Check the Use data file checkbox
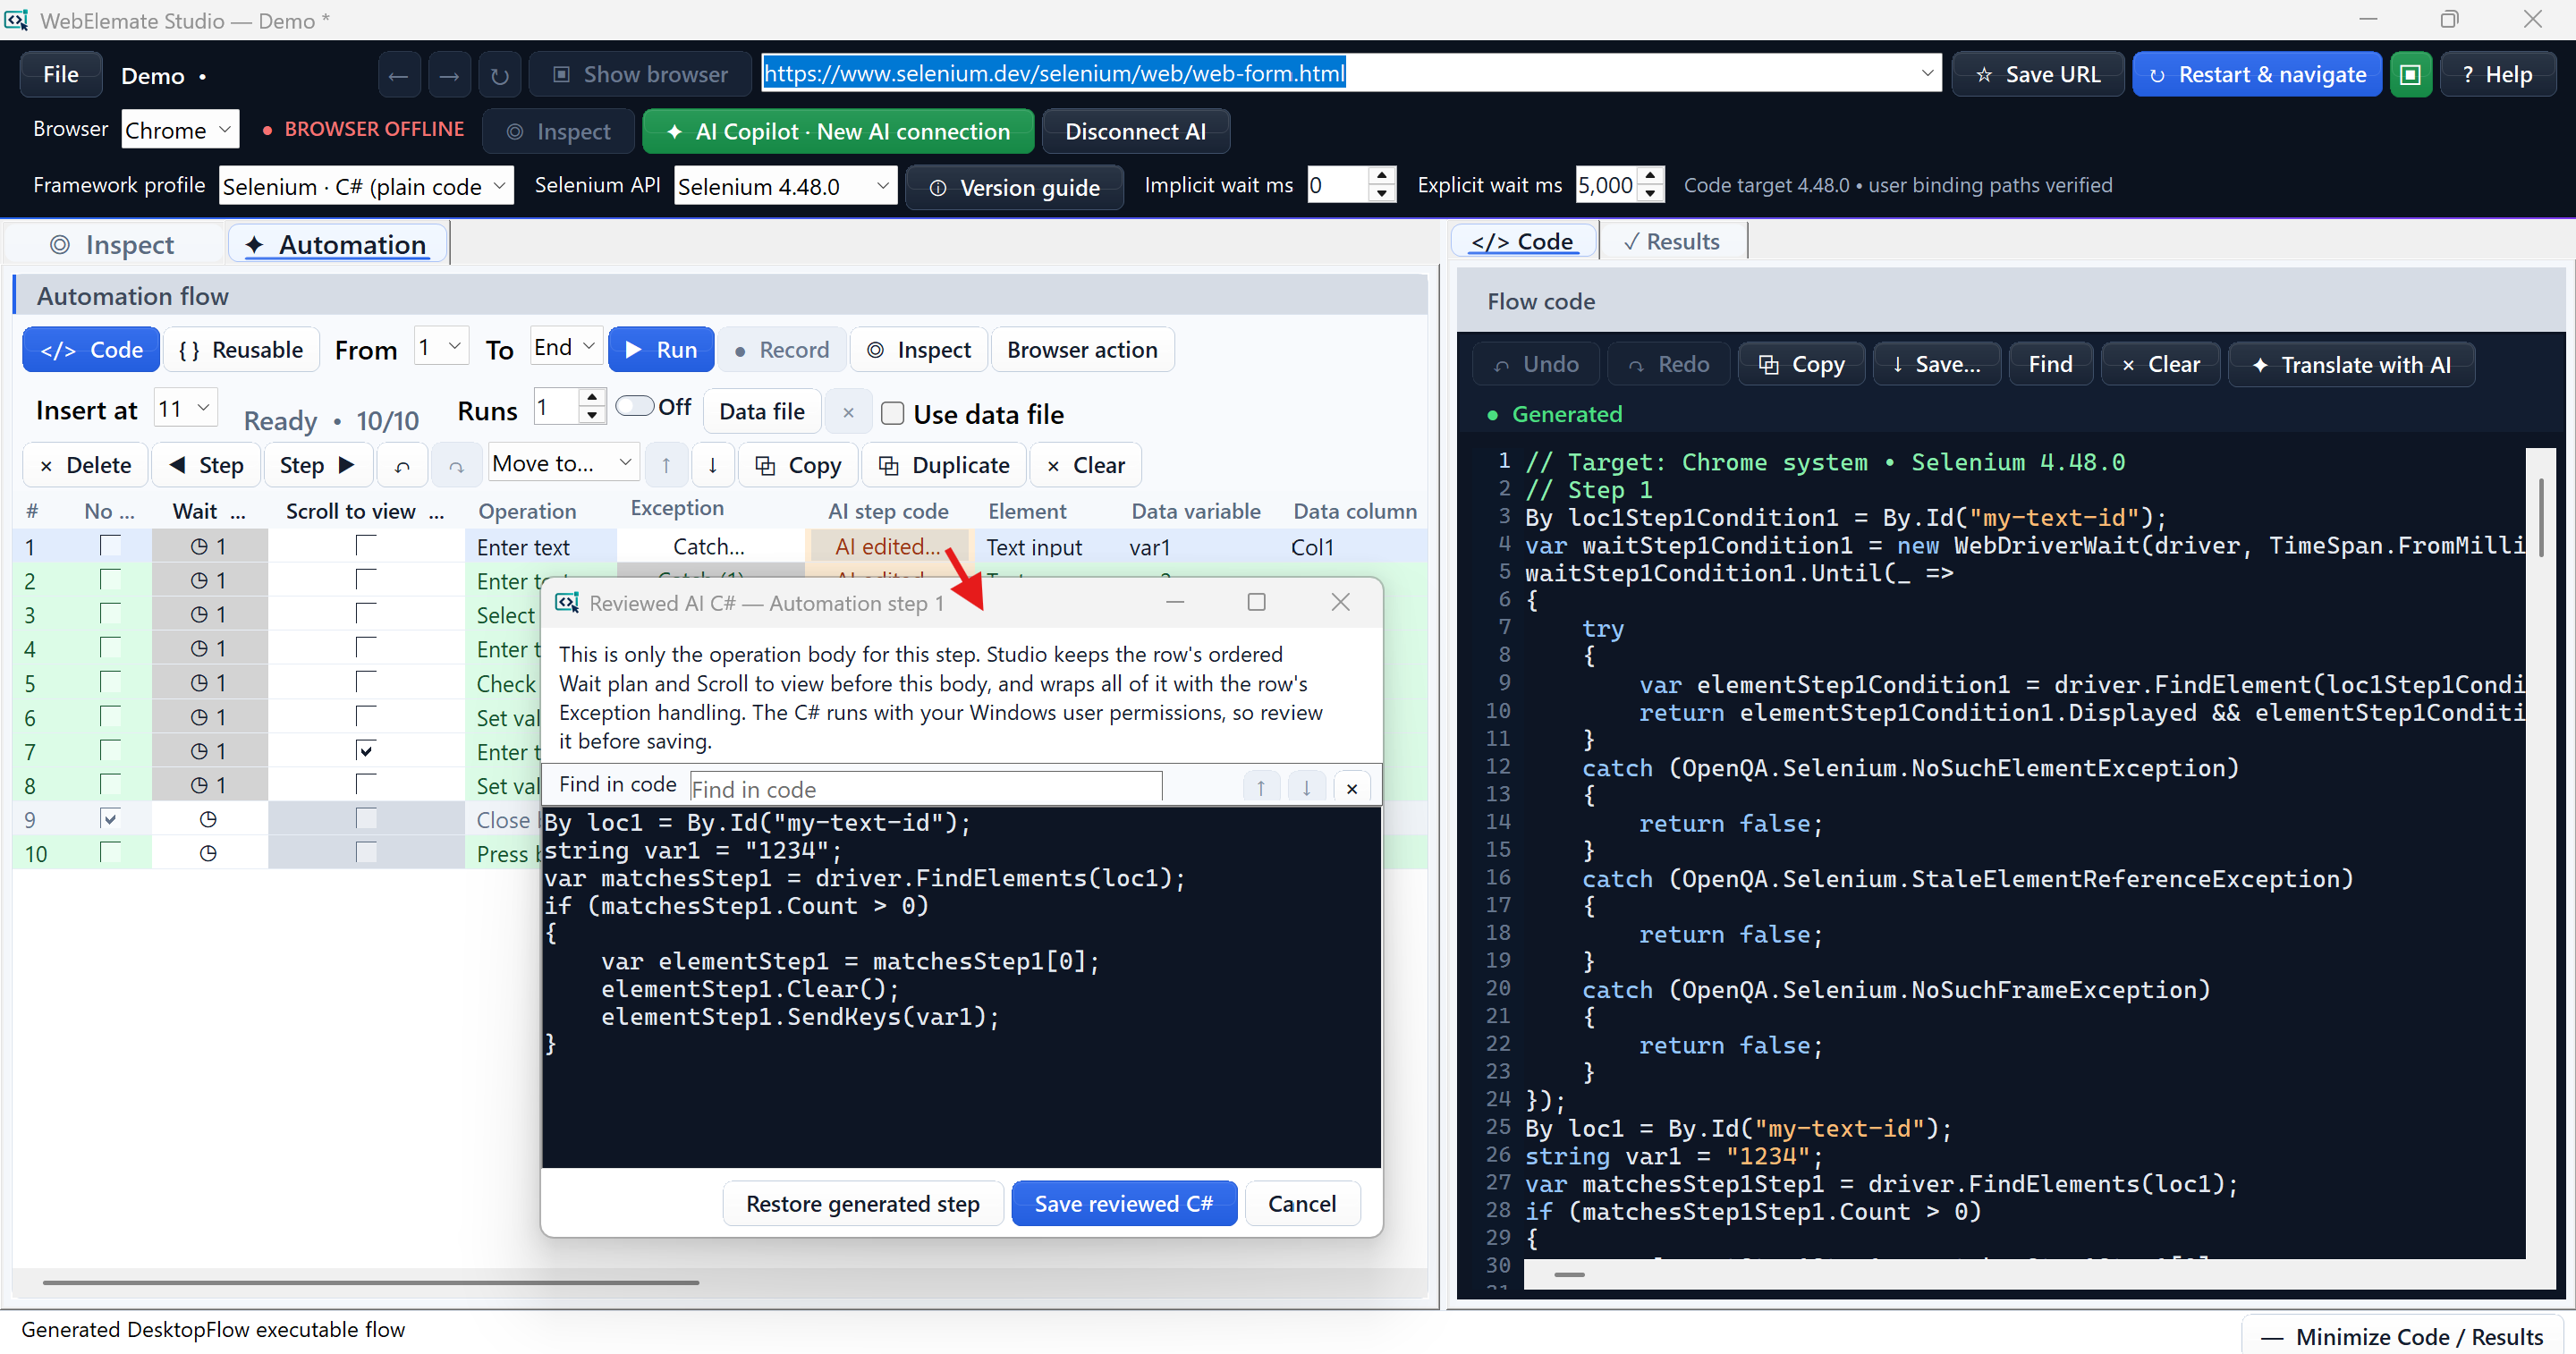Image resolution: width=2576 pixels, height=1354 pixels. [892, 413]
